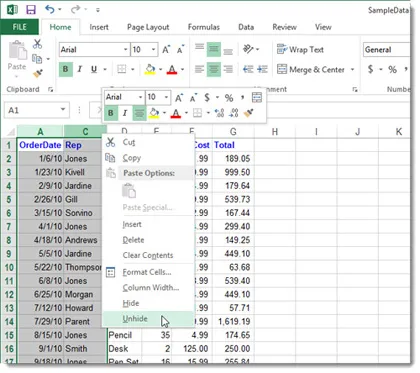Image resolution: width=420 pixels, height=373 pixels.
Task: Toggle ribbon Center alignment
Action: 214,69
